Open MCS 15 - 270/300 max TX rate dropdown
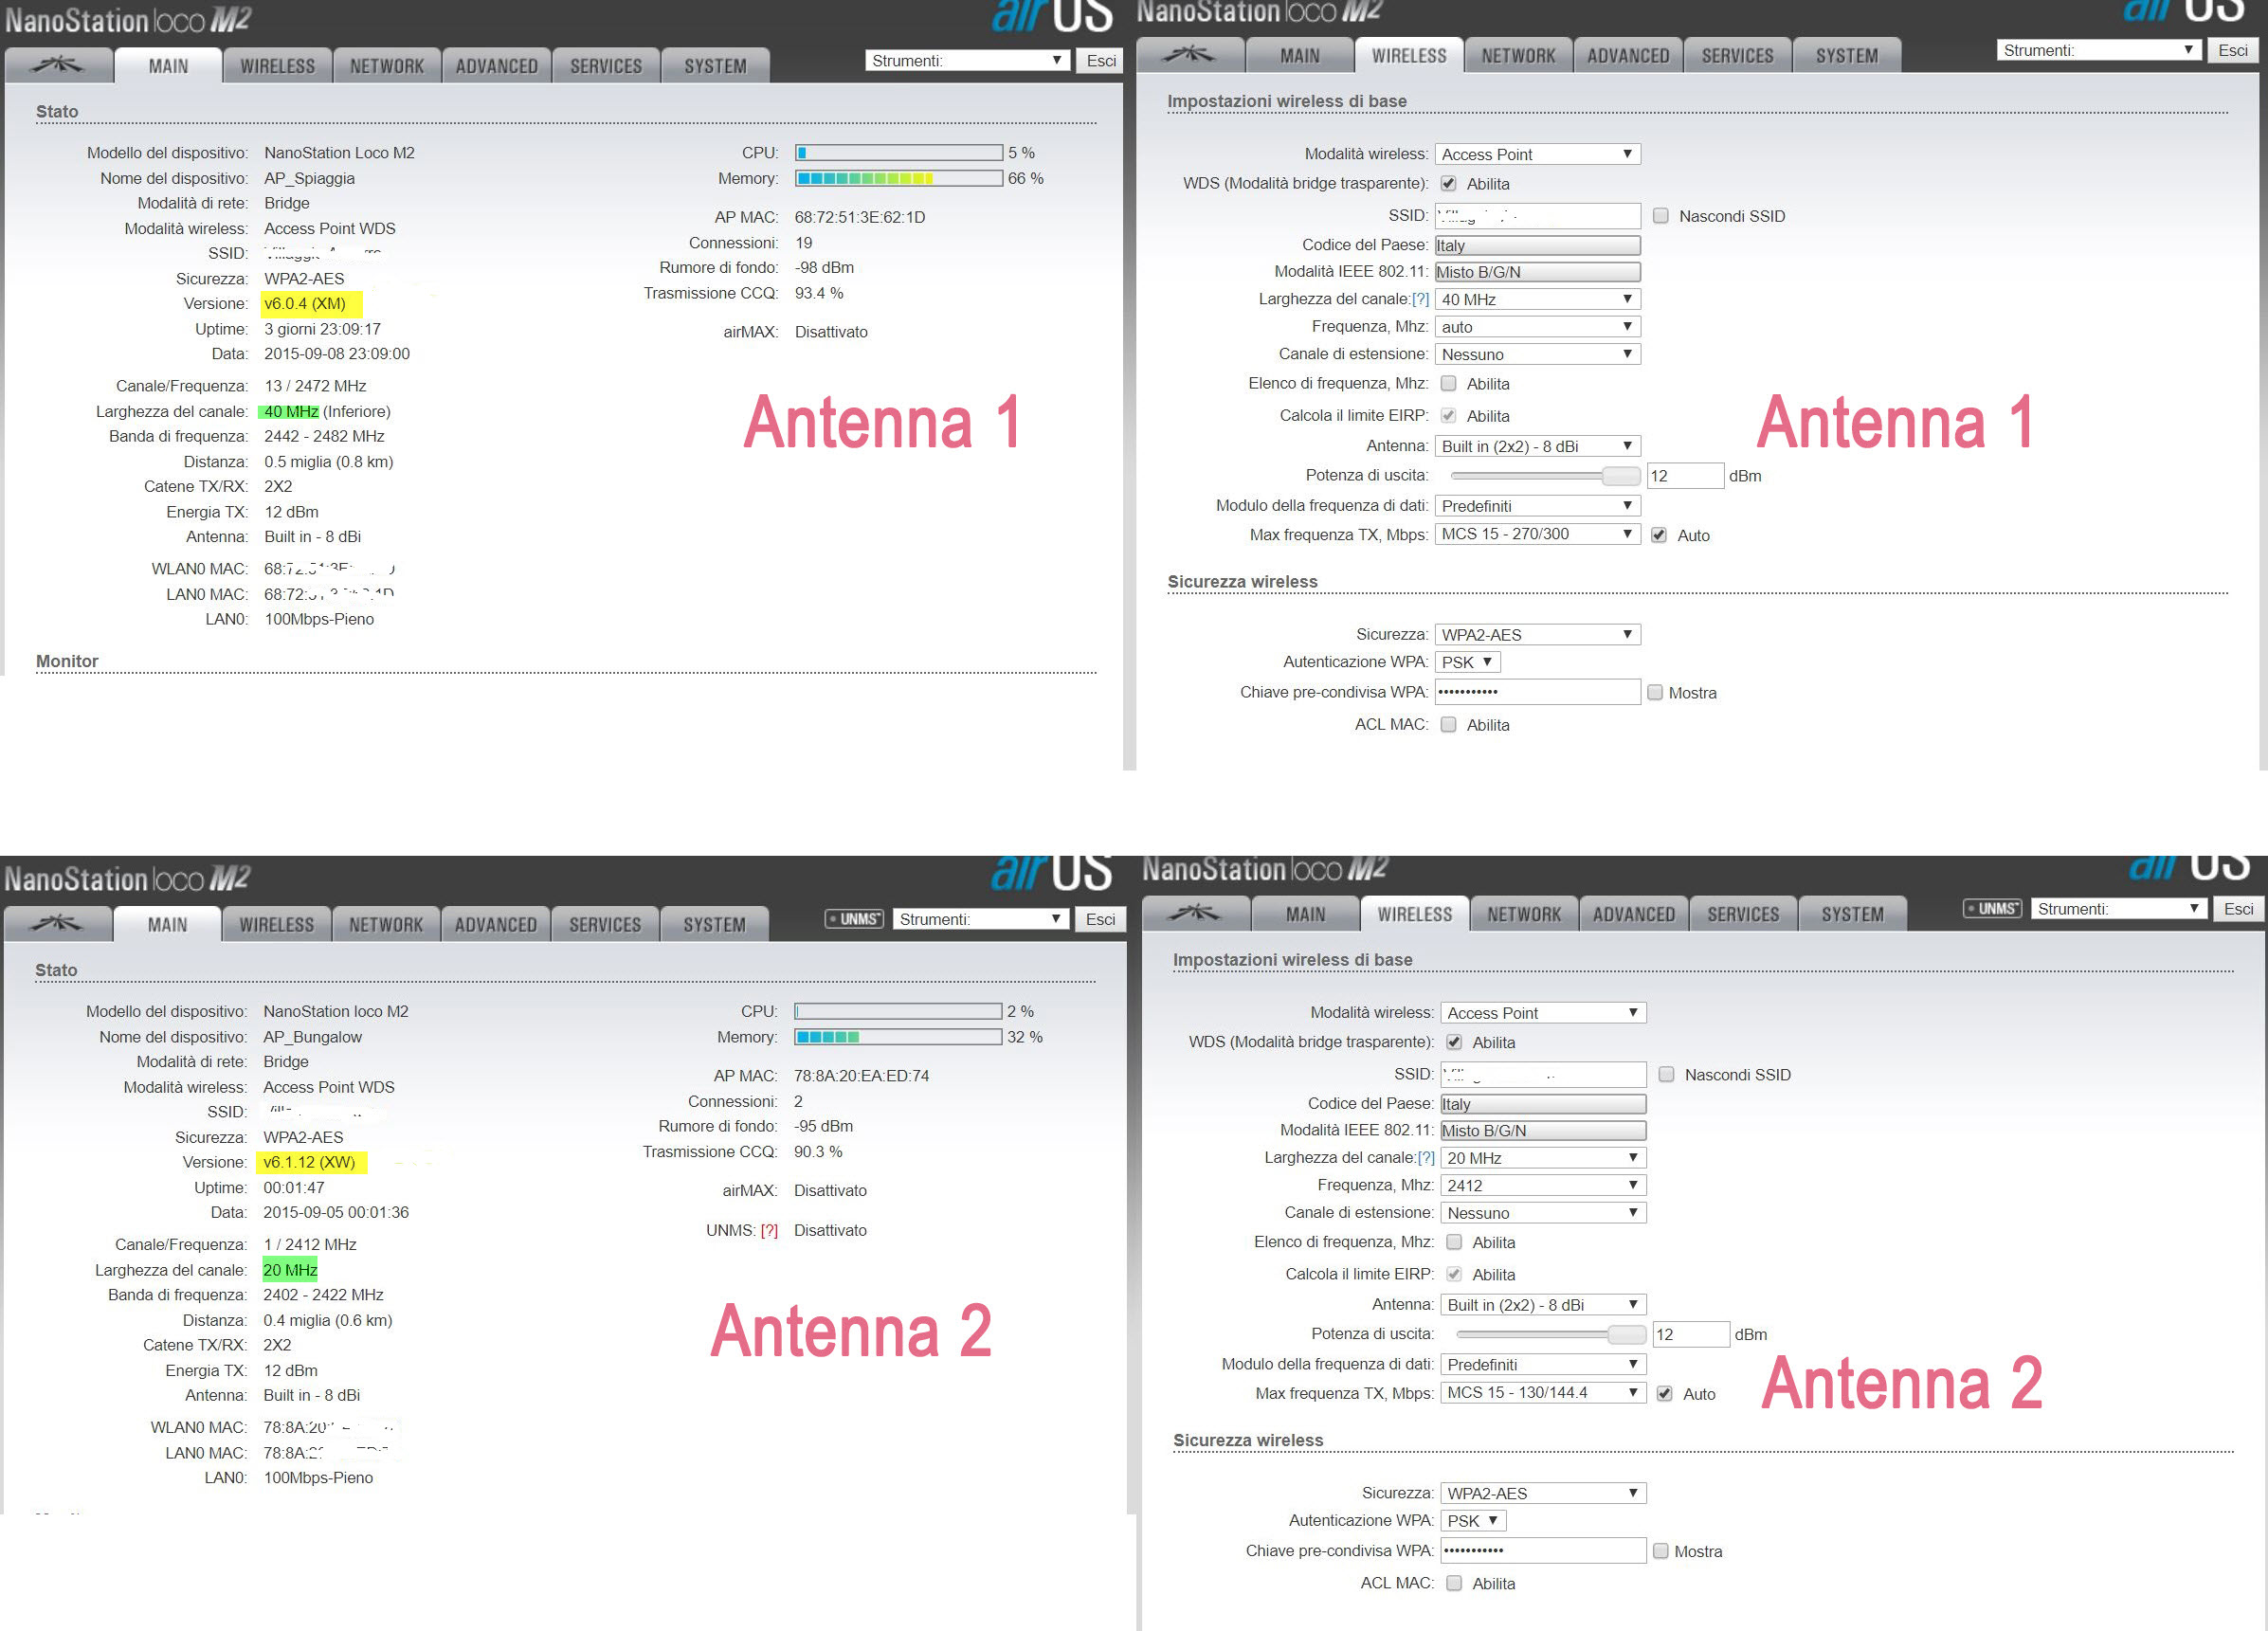The height and width of the screenshot is (1631, 2268). [1538, 534]
